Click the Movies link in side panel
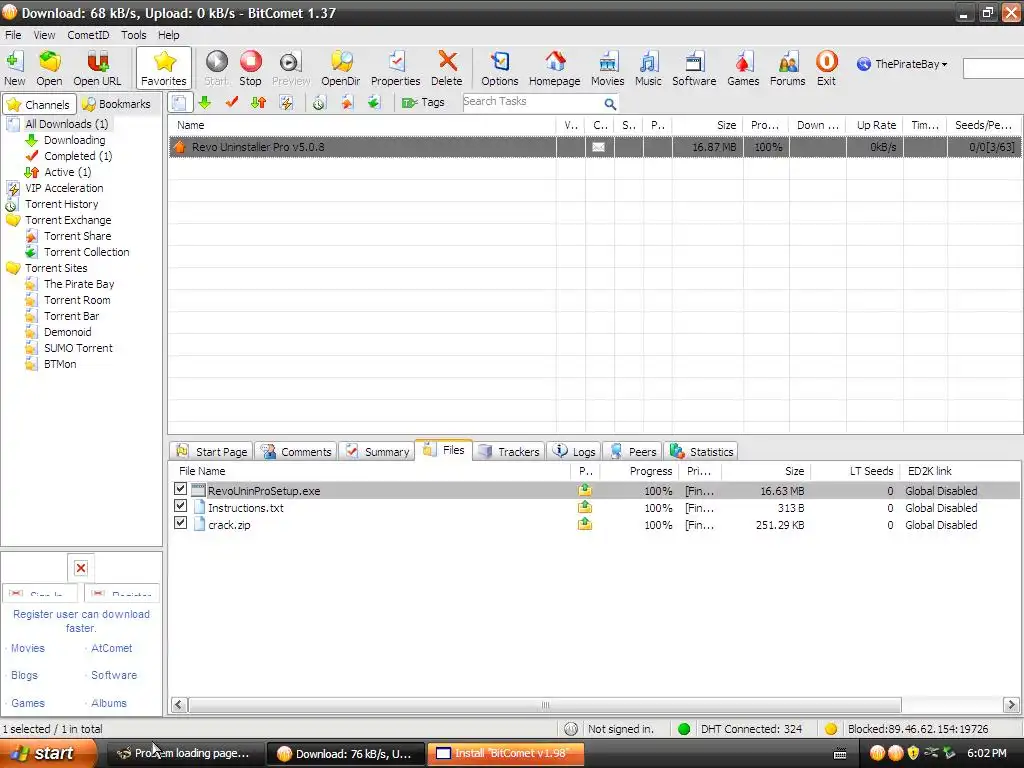 click(x=27, y=648)
